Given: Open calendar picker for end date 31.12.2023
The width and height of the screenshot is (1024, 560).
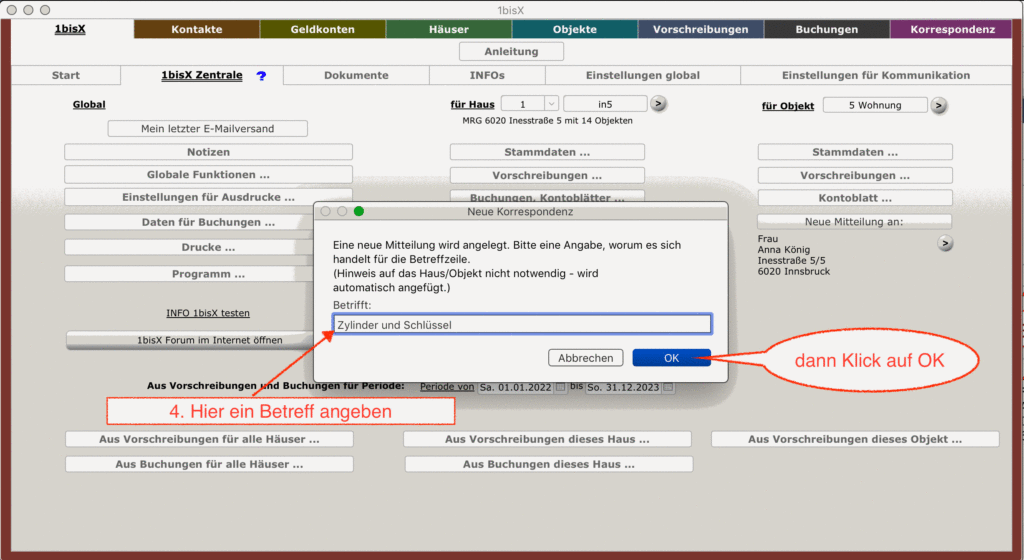Looking at the screenshot, I should (668, 387).
